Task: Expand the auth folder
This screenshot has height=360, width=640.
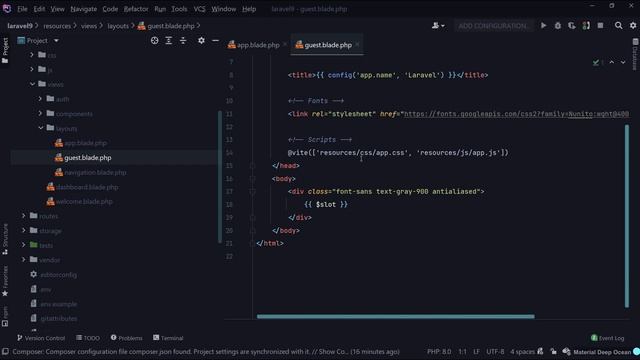Action: pos(40,99)
